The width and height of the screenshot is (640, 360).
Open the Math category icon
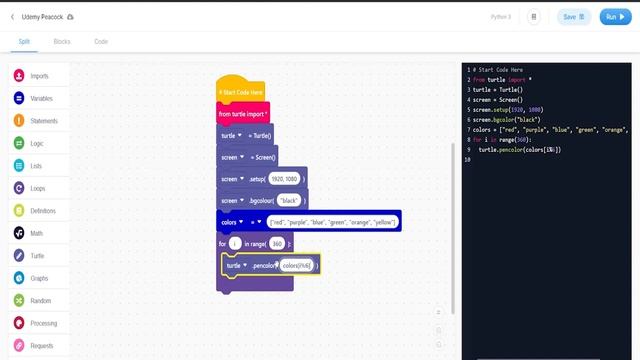(x=19, y=233)
